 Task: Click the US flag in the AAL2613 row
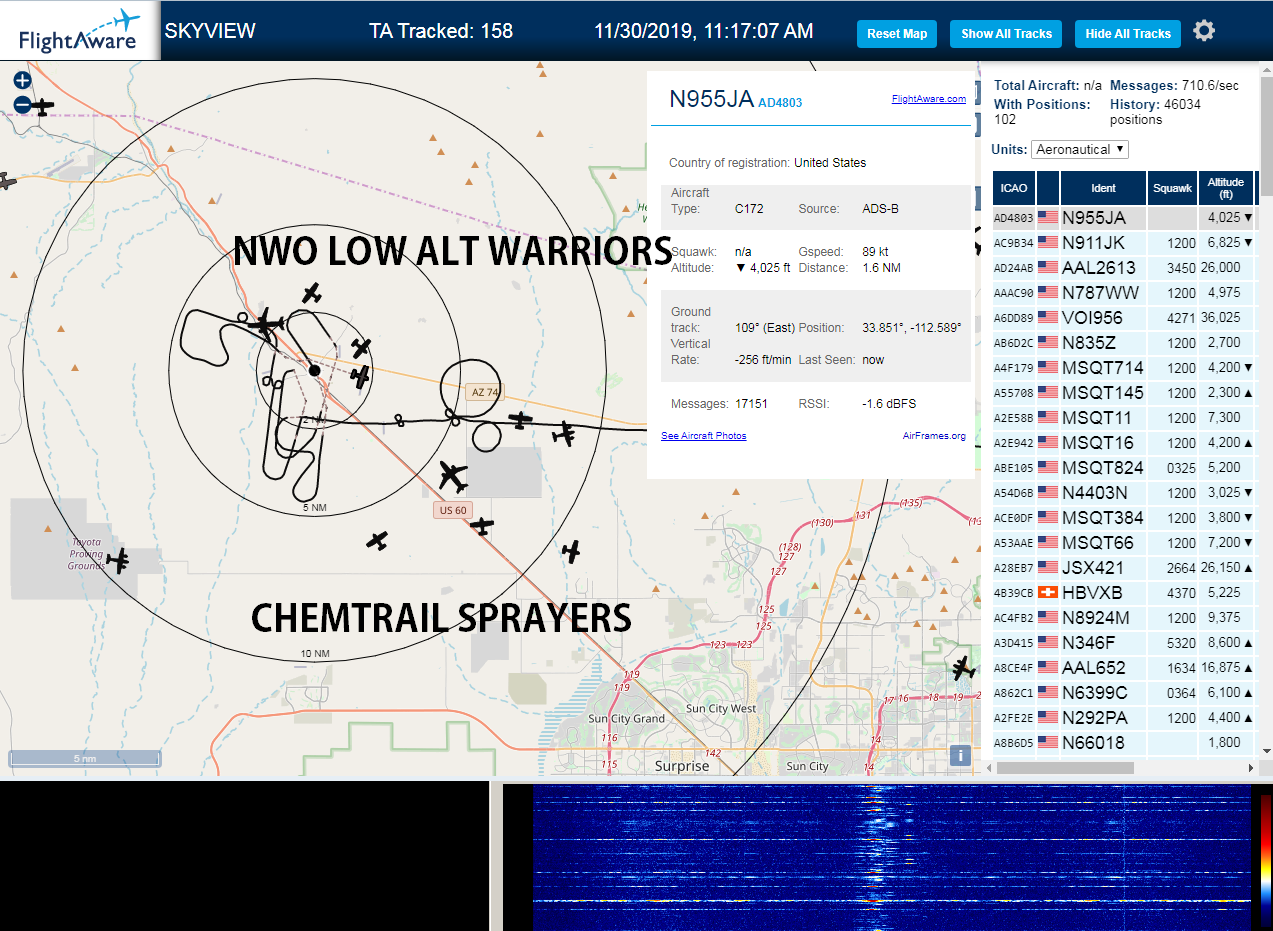click(1048, 268)
